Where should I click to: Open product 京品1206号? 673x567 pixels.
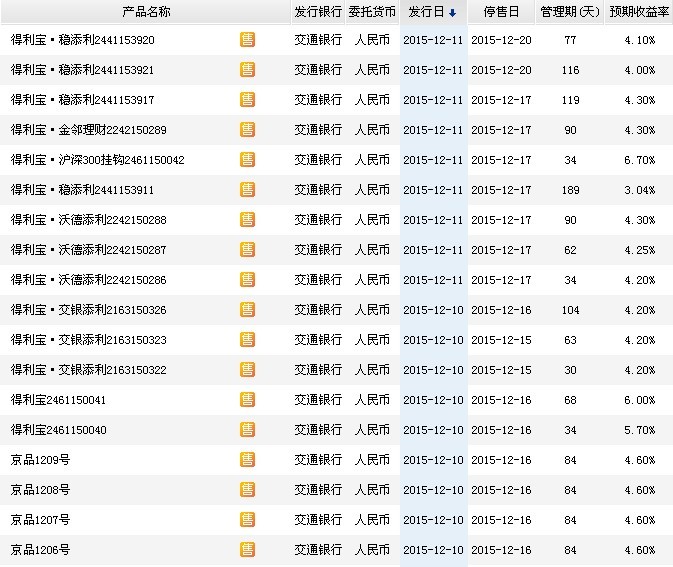(40, 550)
